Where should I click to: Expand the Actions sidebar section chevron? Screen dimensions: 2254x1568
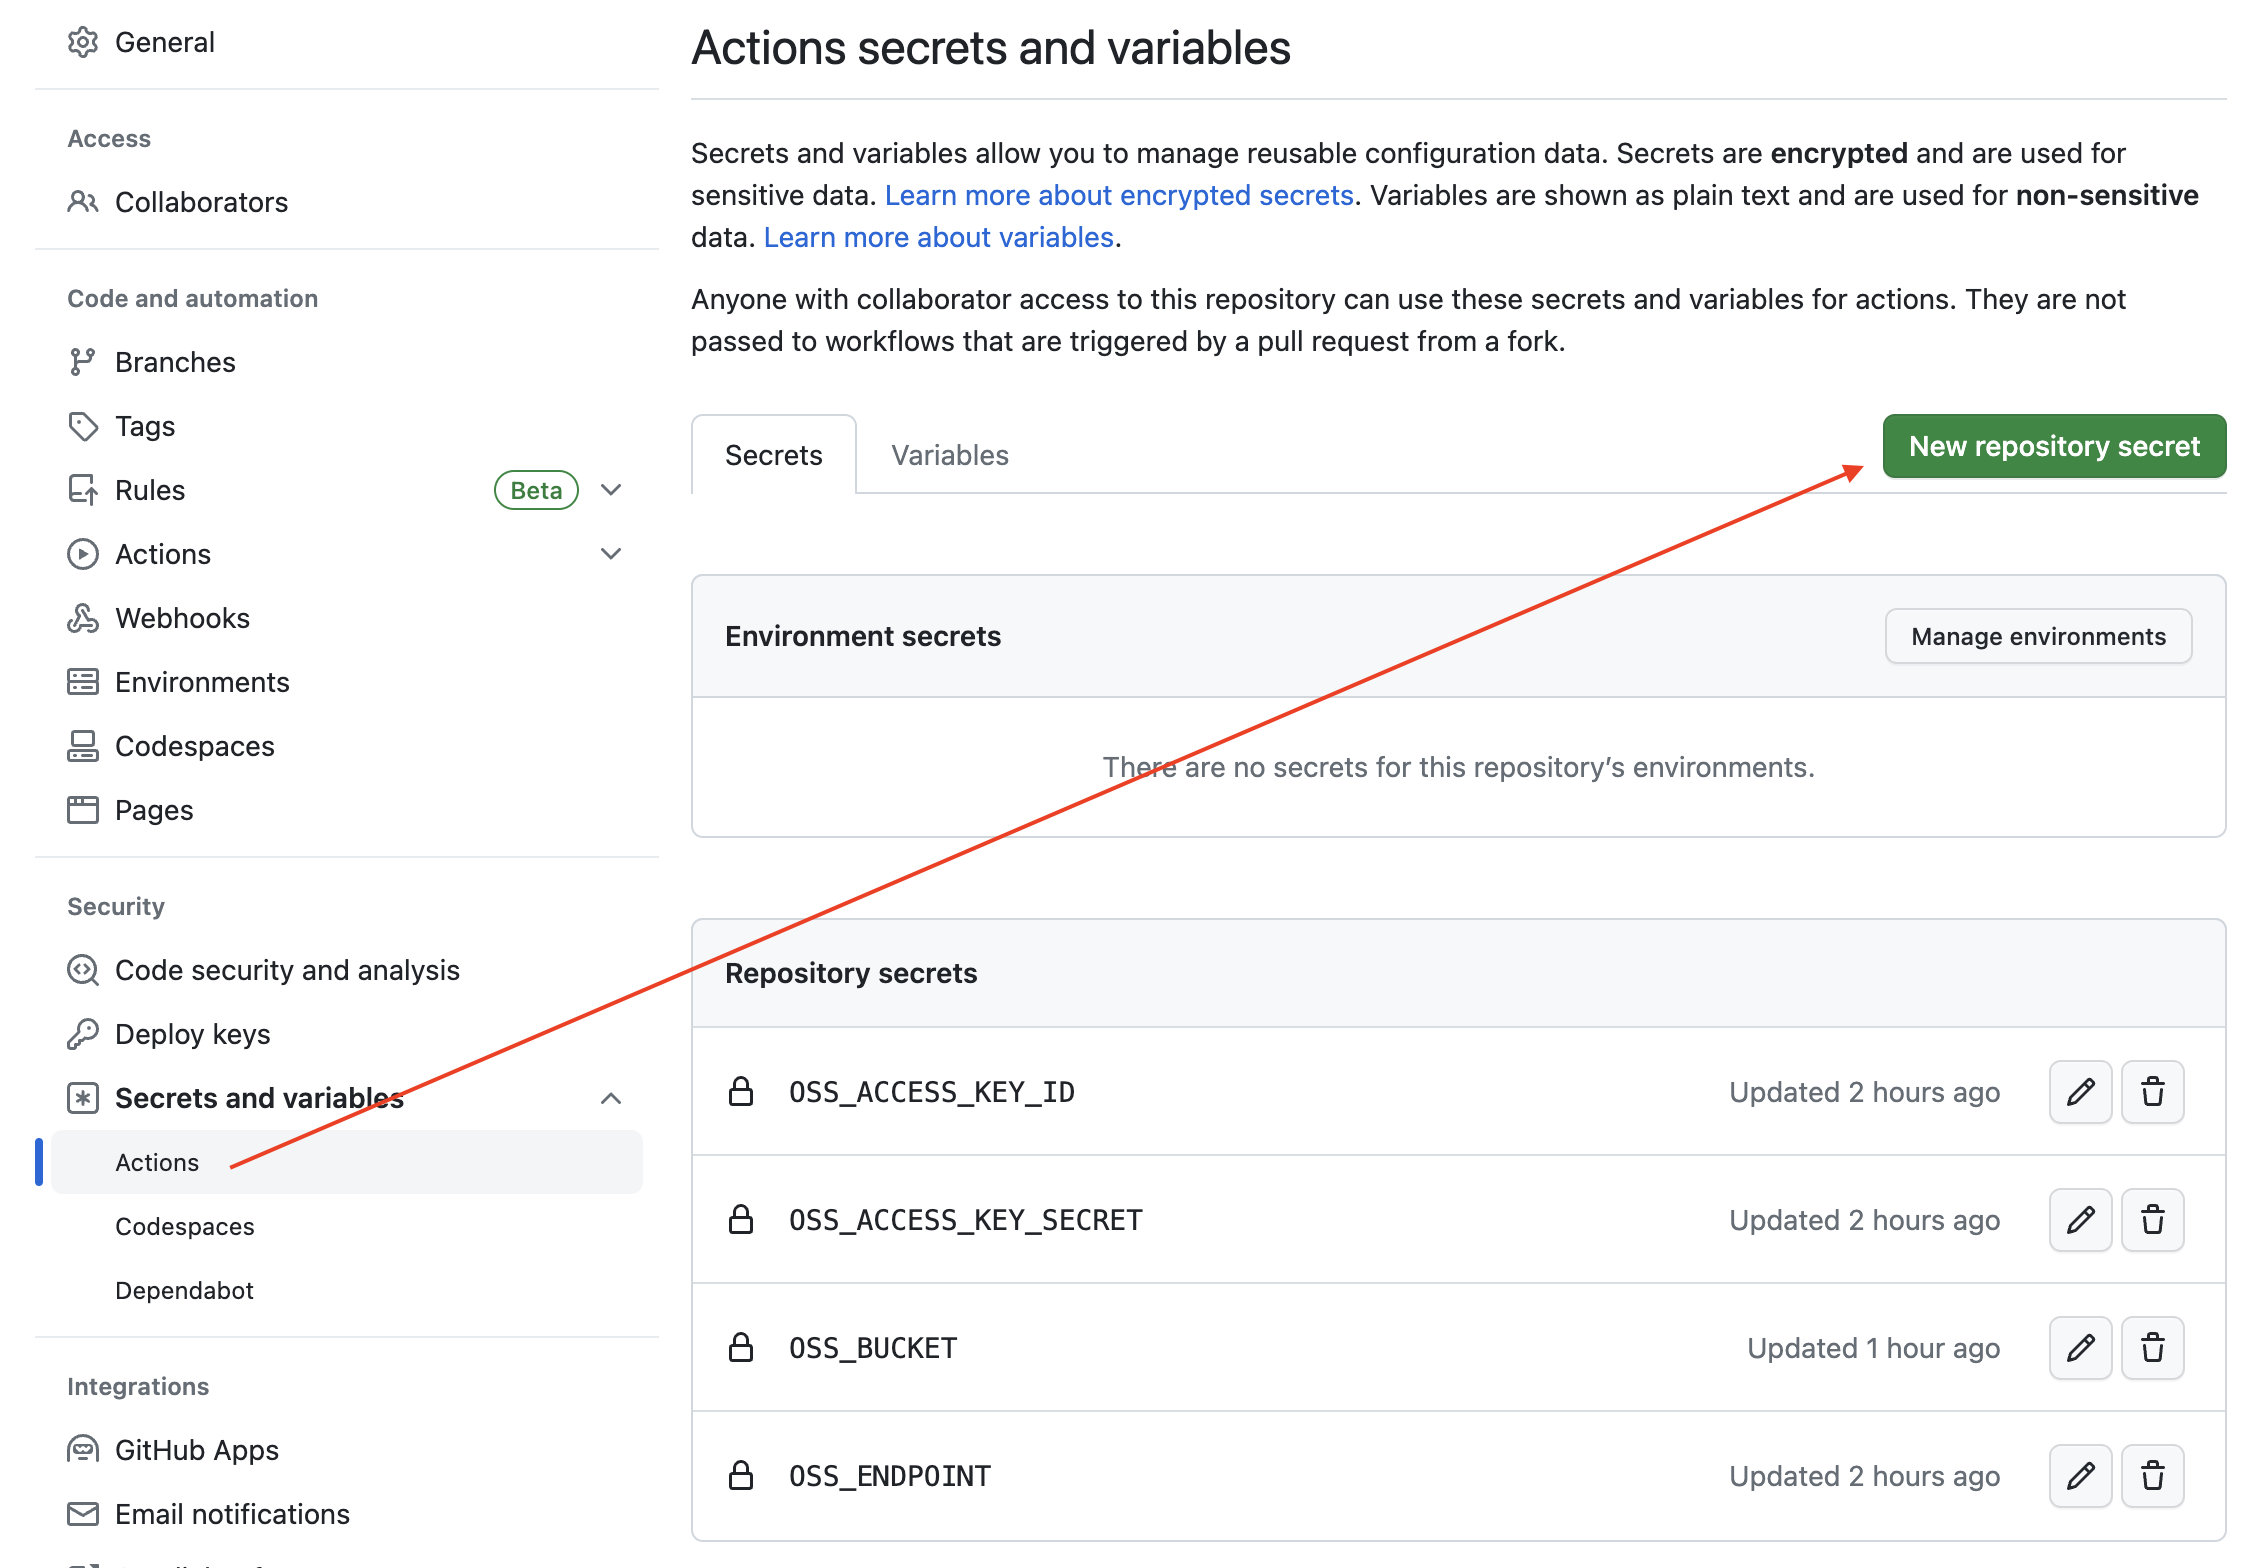pos(611,554)
